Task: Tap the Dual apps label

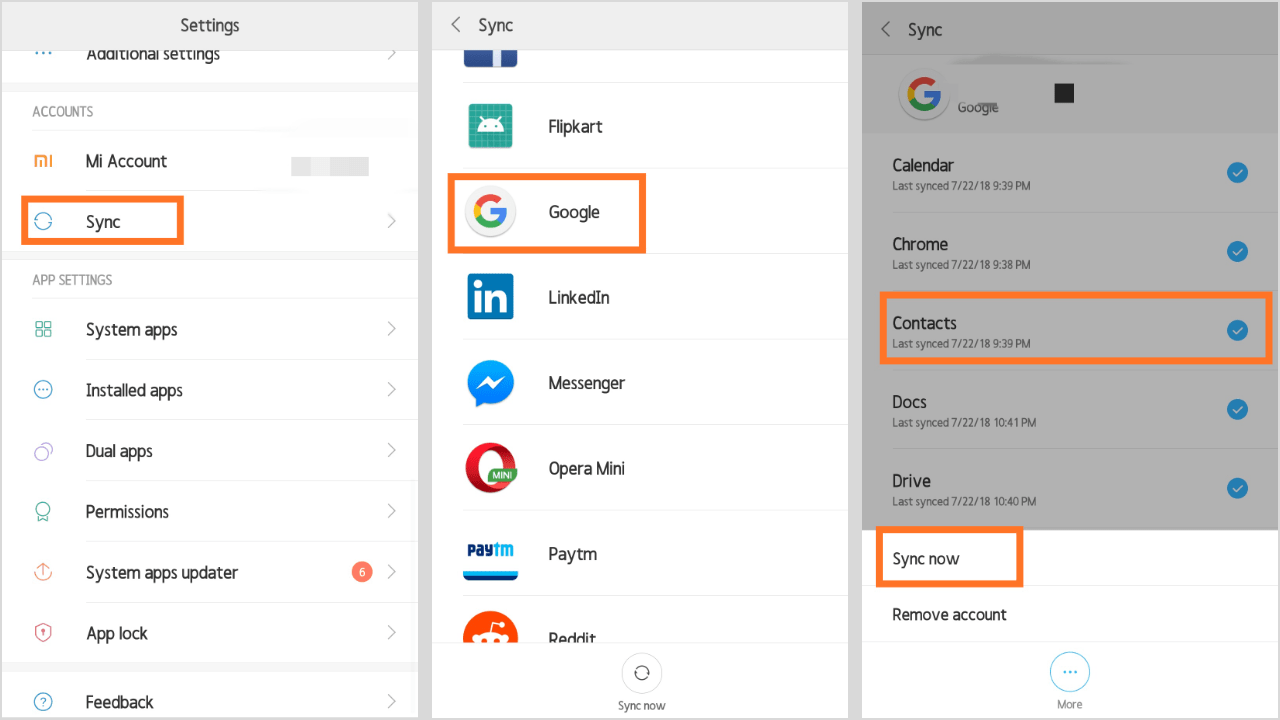Action: click(x=119, y=451)
